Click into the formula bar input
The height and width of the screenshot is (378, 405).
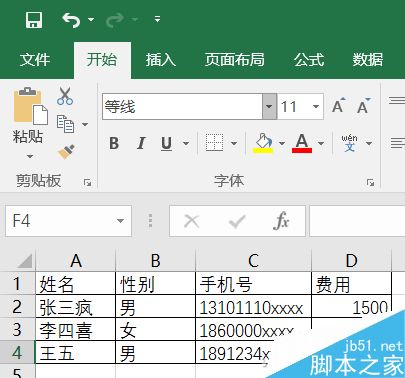click(357, 221)
